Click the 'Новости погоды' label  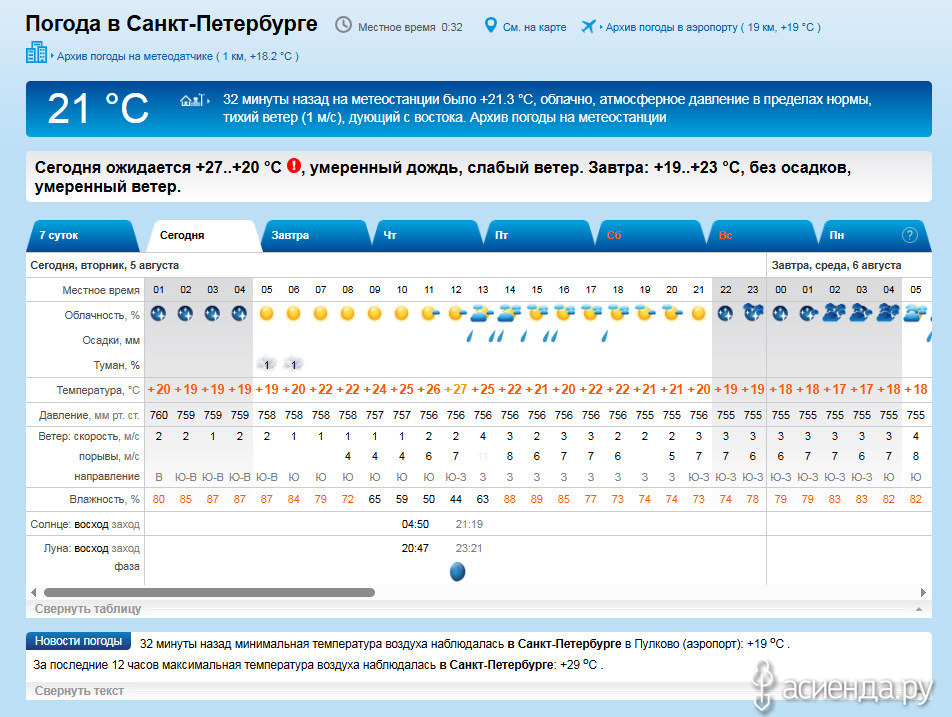pyautogui.click(x=78, y=641)
